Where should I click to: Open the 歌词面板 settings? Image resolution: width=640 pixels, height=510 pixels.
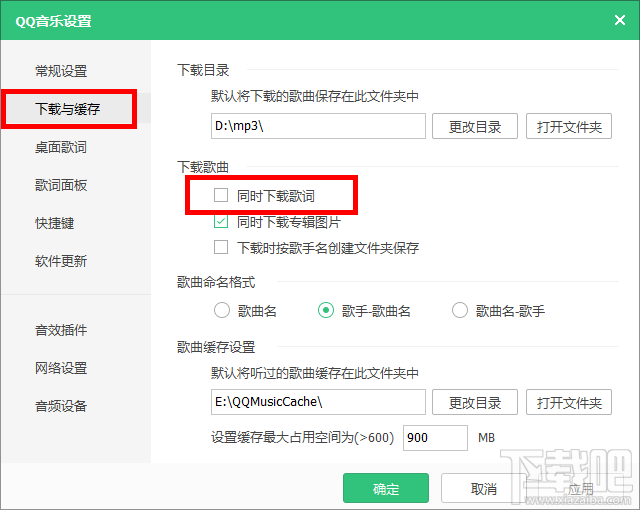(61, 185)
